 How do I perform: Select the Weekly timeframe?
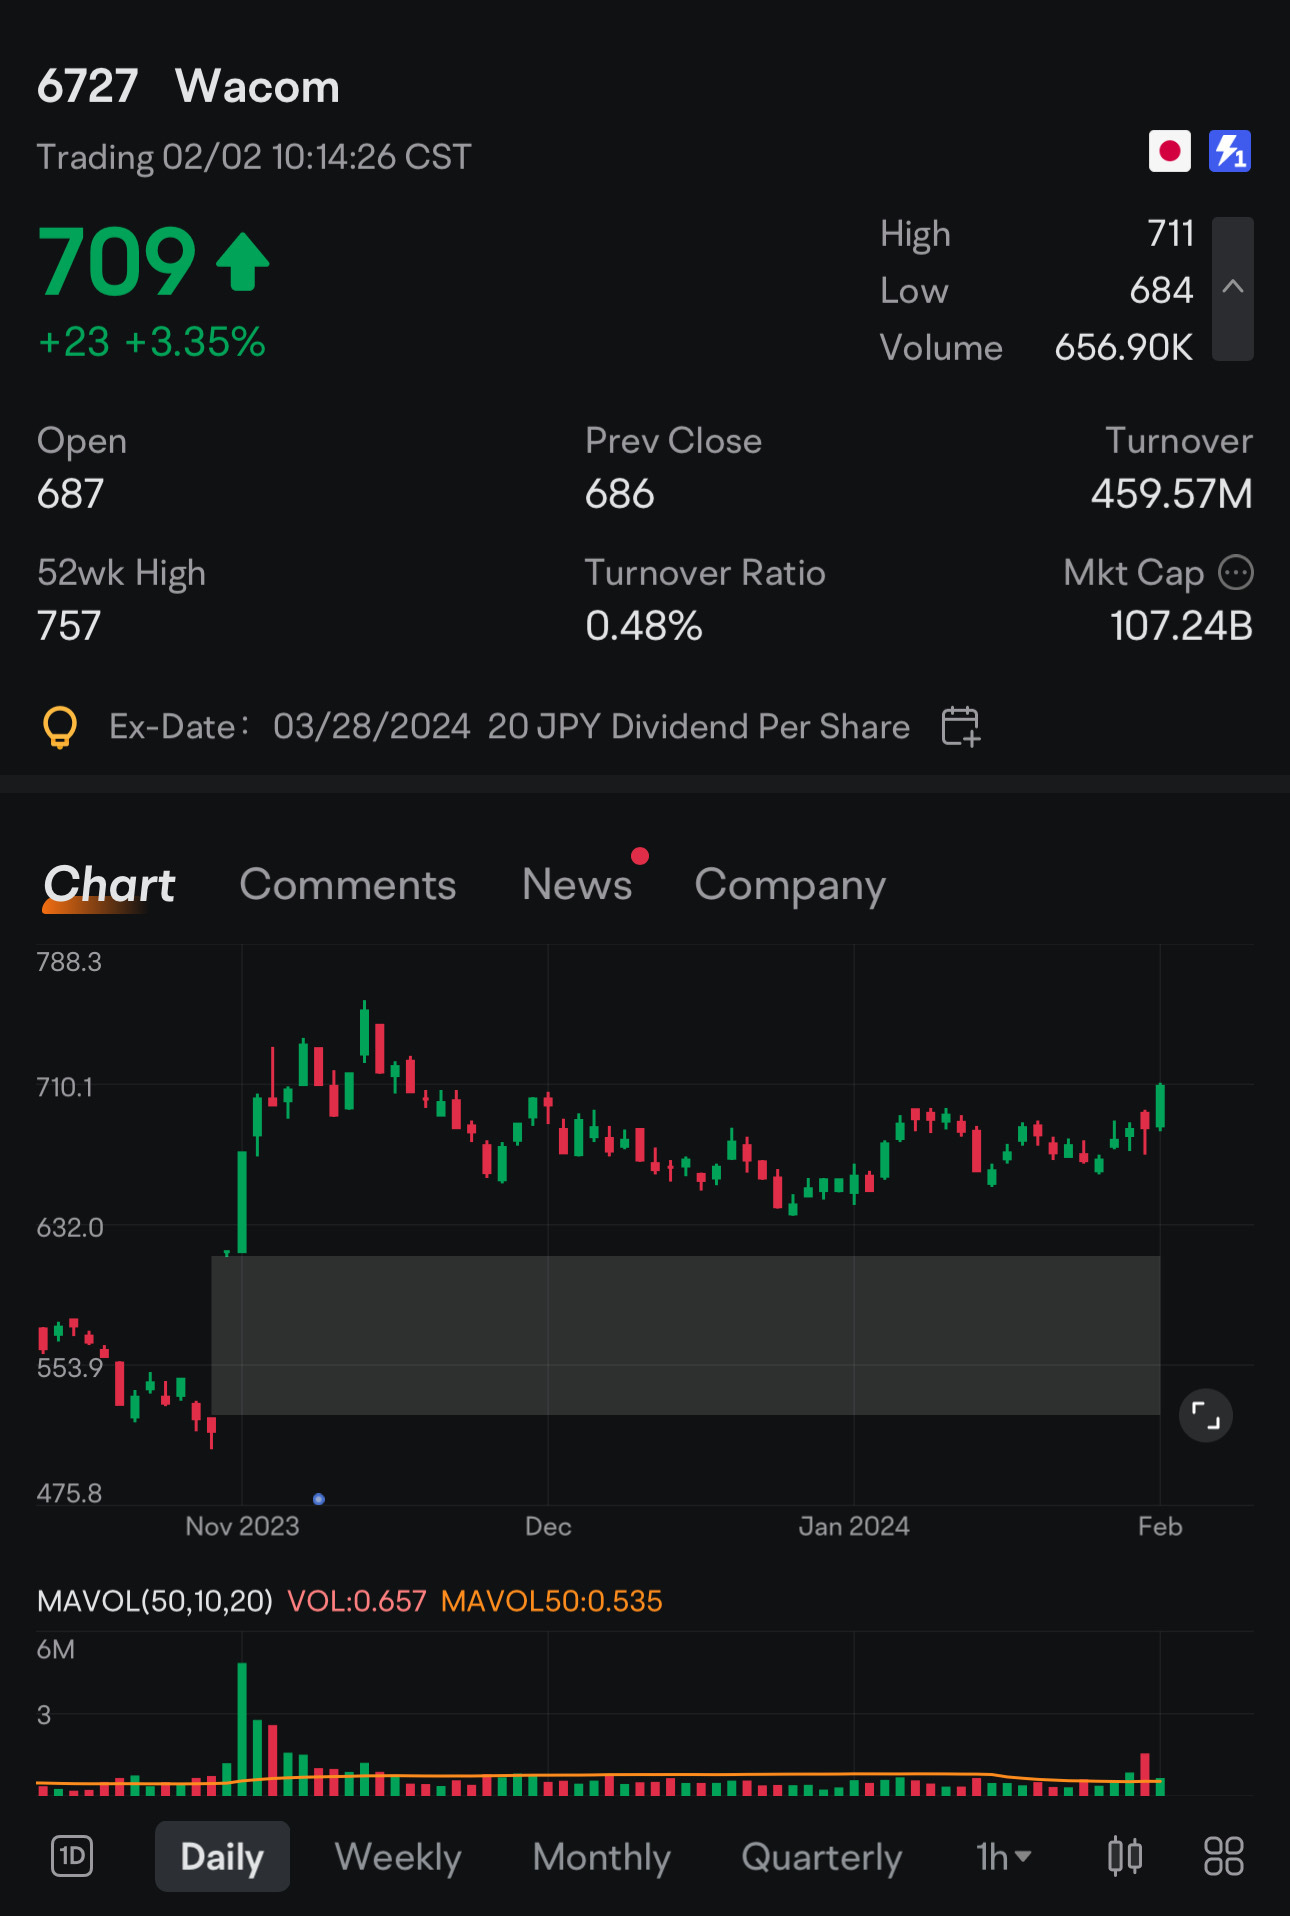click(x=398, y=1857)
